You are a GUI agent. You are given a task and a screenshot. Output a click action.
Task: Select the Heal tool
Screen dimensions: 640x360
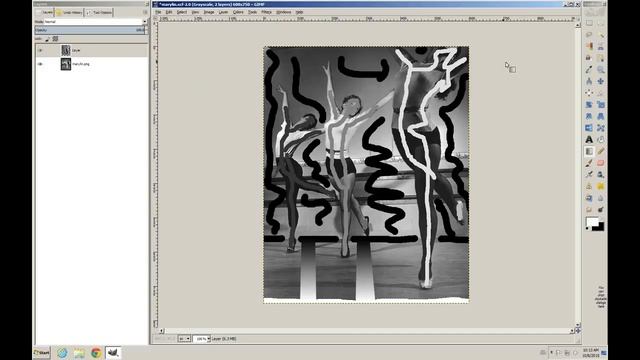point(600,186)
